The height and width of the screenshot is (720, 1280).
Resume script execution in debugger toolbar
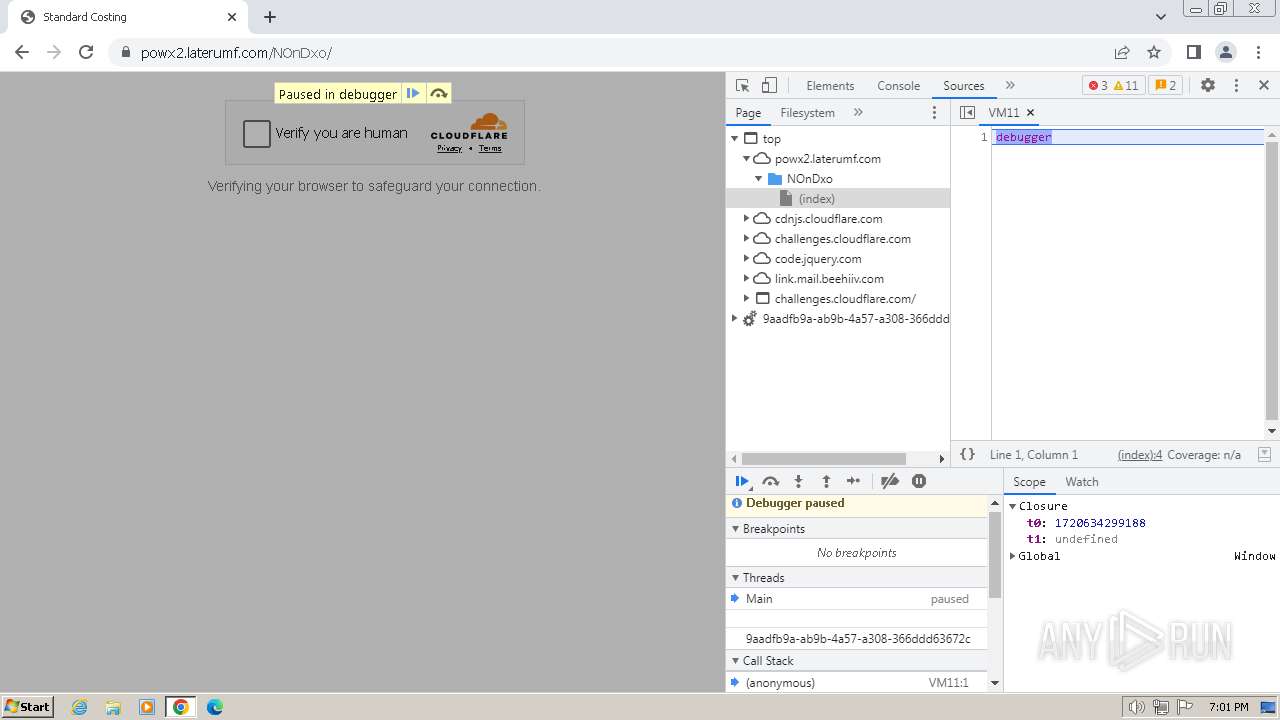point(742,481)
